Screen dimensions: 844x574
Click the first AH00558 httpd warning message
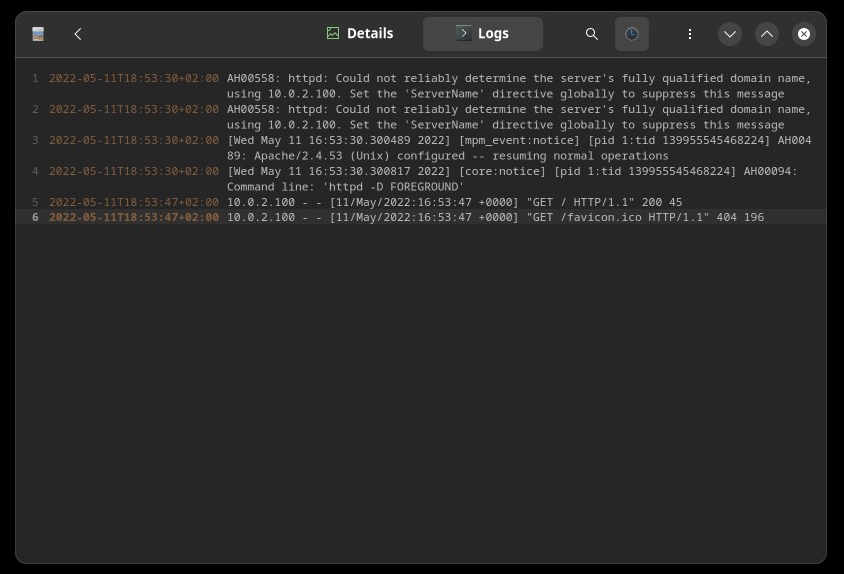(519, 86)
